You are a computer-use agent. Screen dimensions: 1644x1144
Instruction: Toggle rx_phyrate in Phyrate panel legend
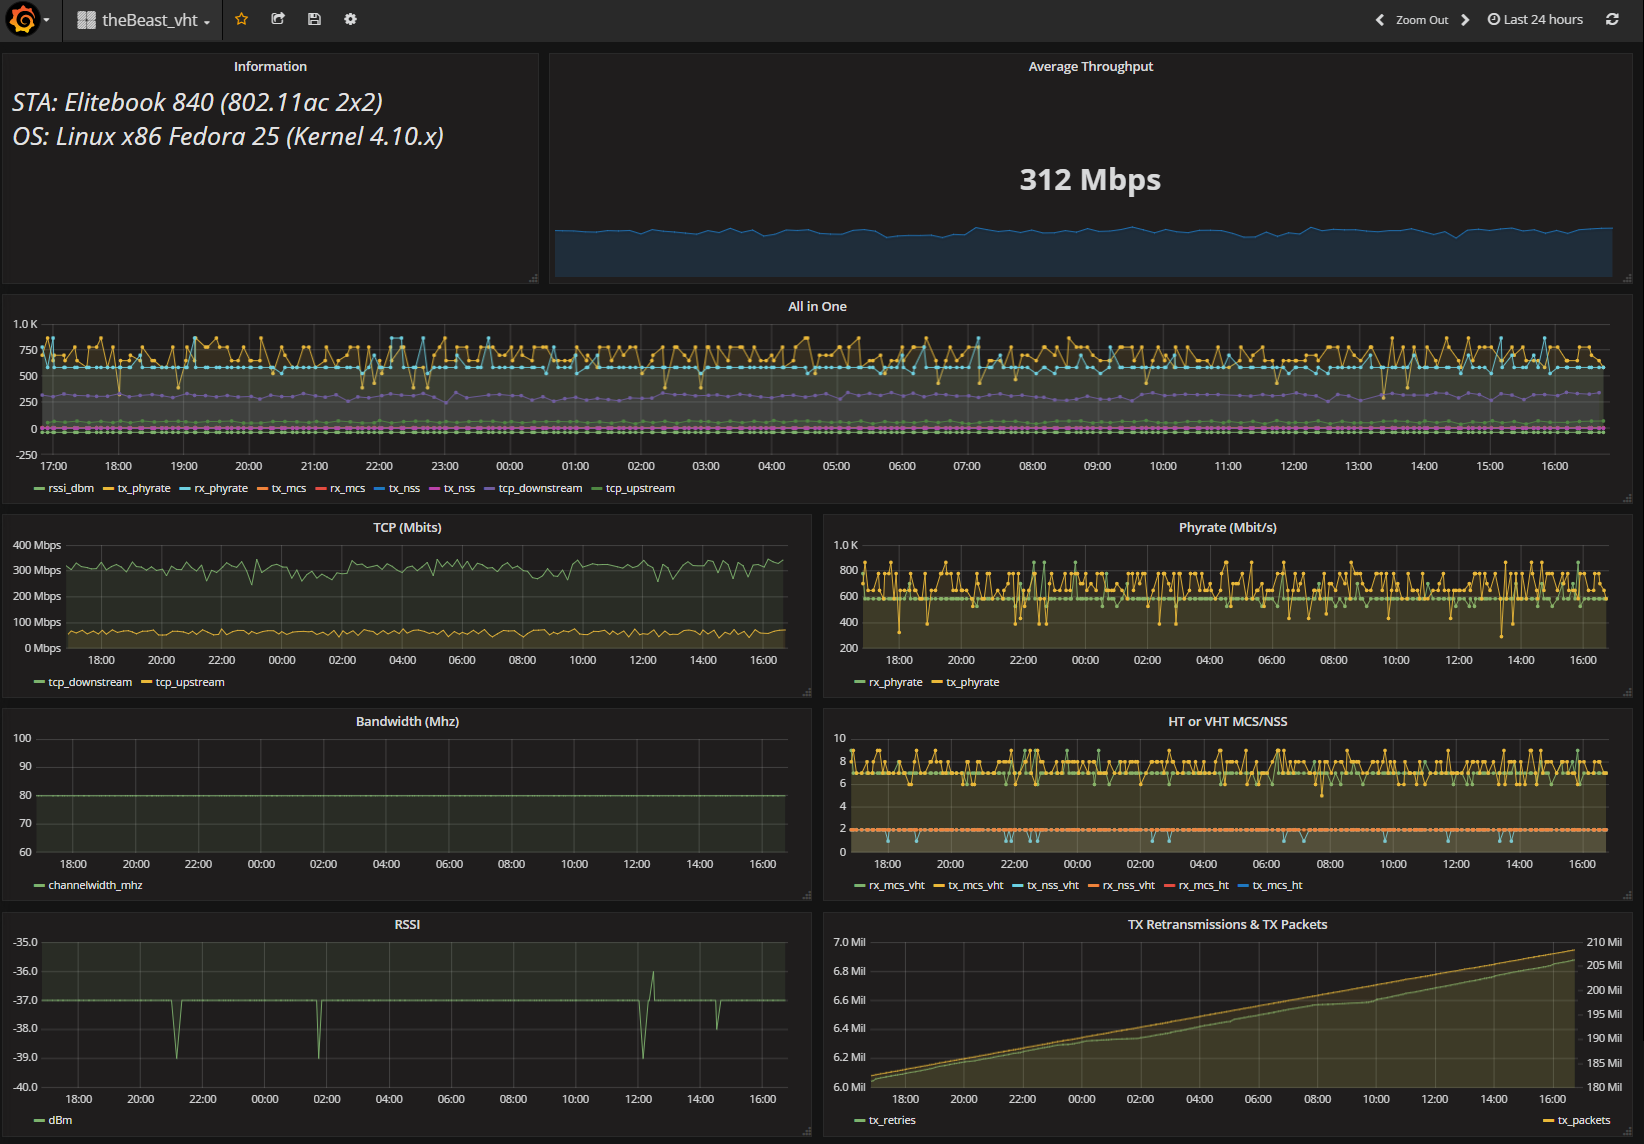(896, 682)
